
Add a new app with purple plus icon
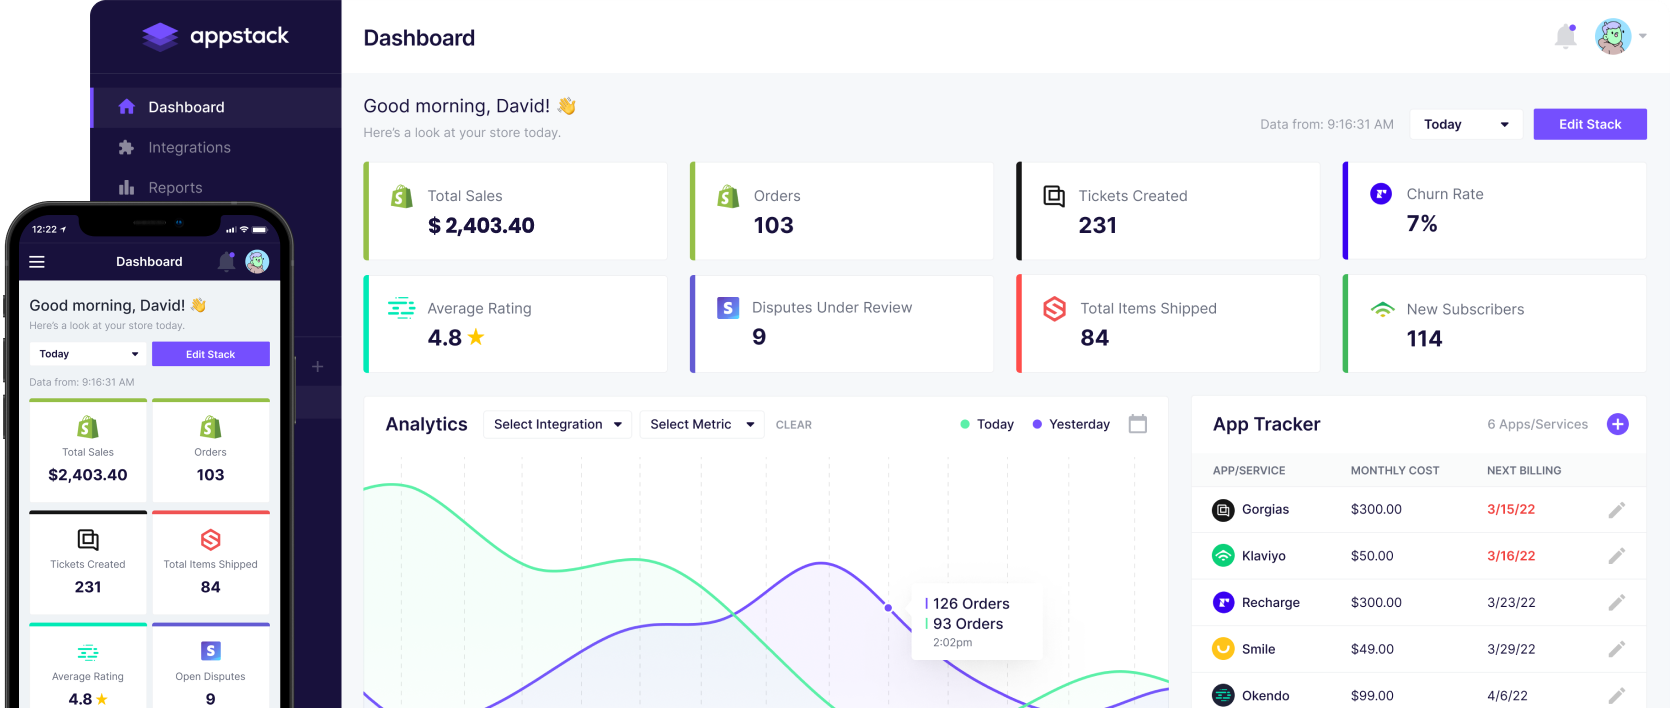(1617, 424)
